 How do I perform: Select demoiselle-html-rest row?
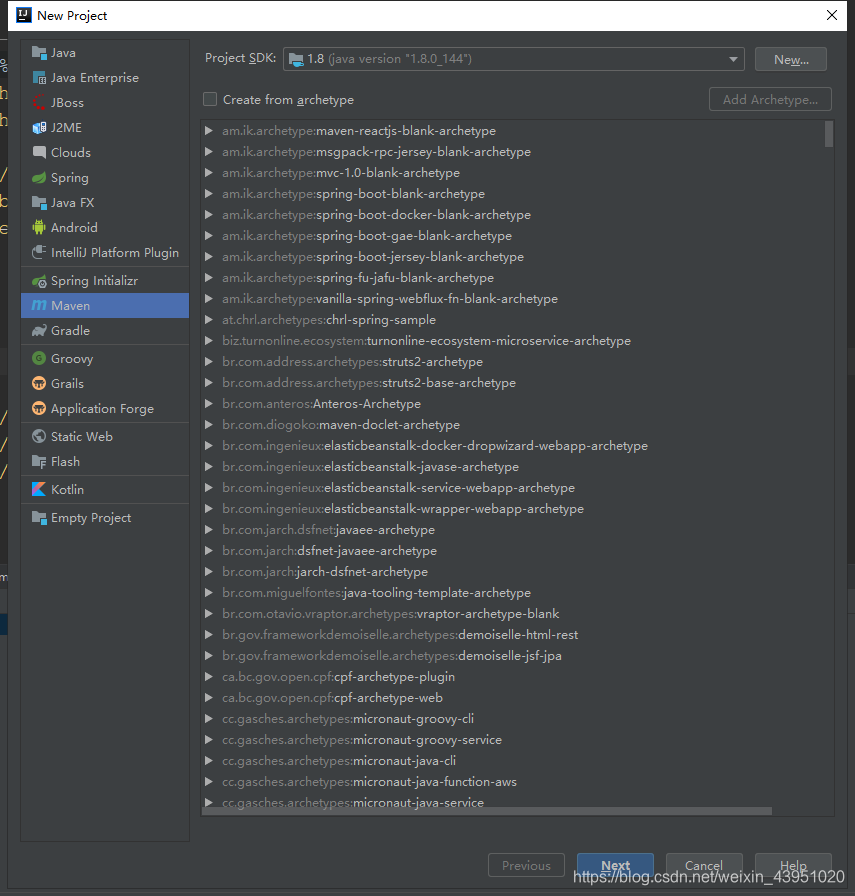(x=513, y=635)
